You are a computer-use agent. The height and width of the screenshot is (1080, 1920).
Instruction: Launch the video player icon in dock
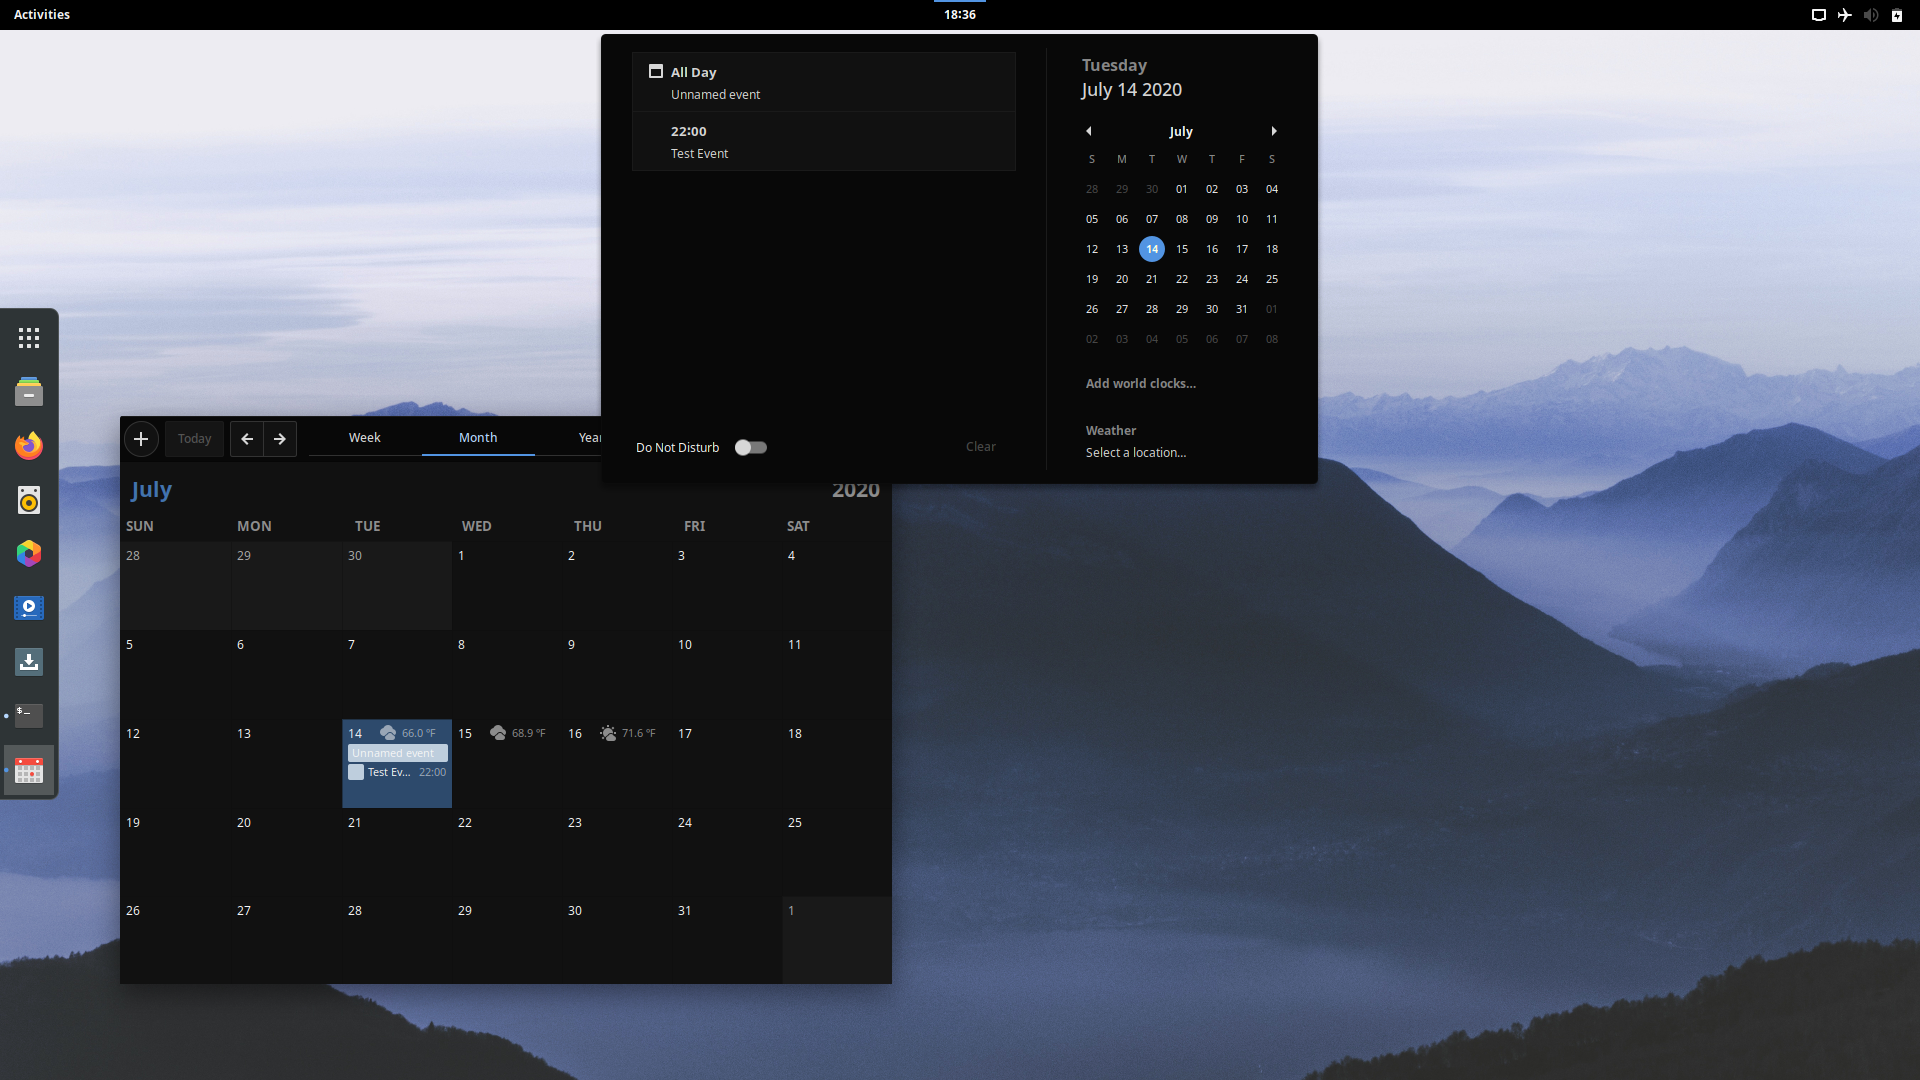(29, 608)
